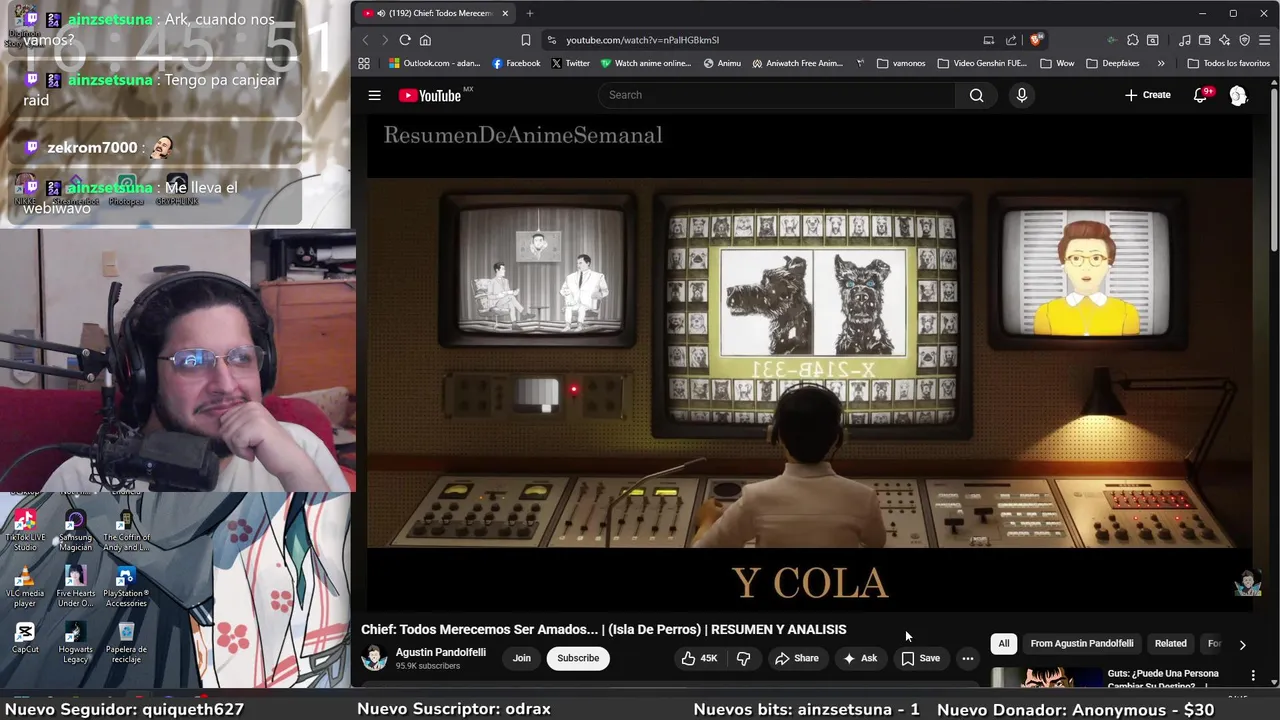Click the YouTube search magnifier button
The image size is (1280, 720).
click(976, 95)
